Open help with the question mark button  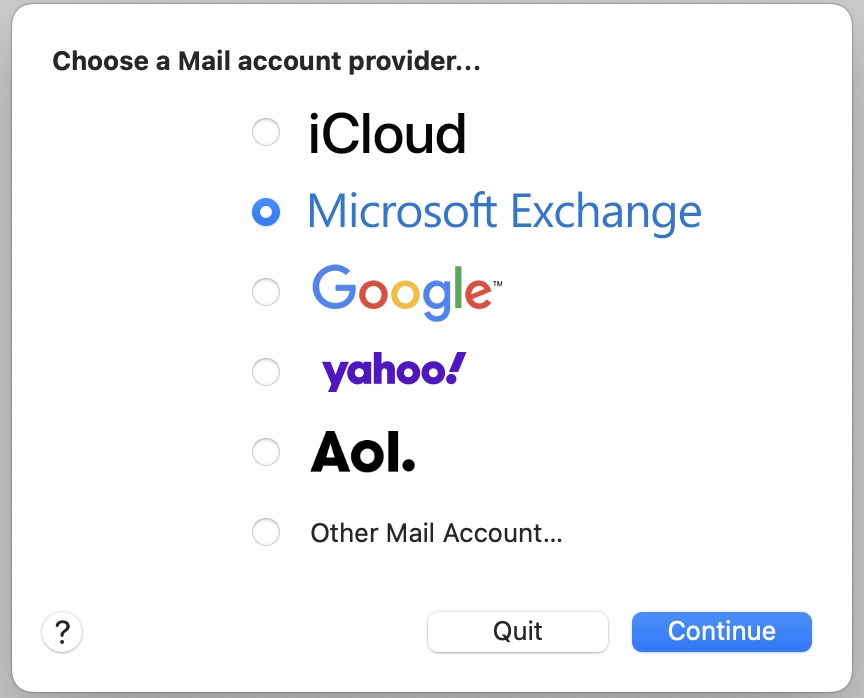(62, 632)
